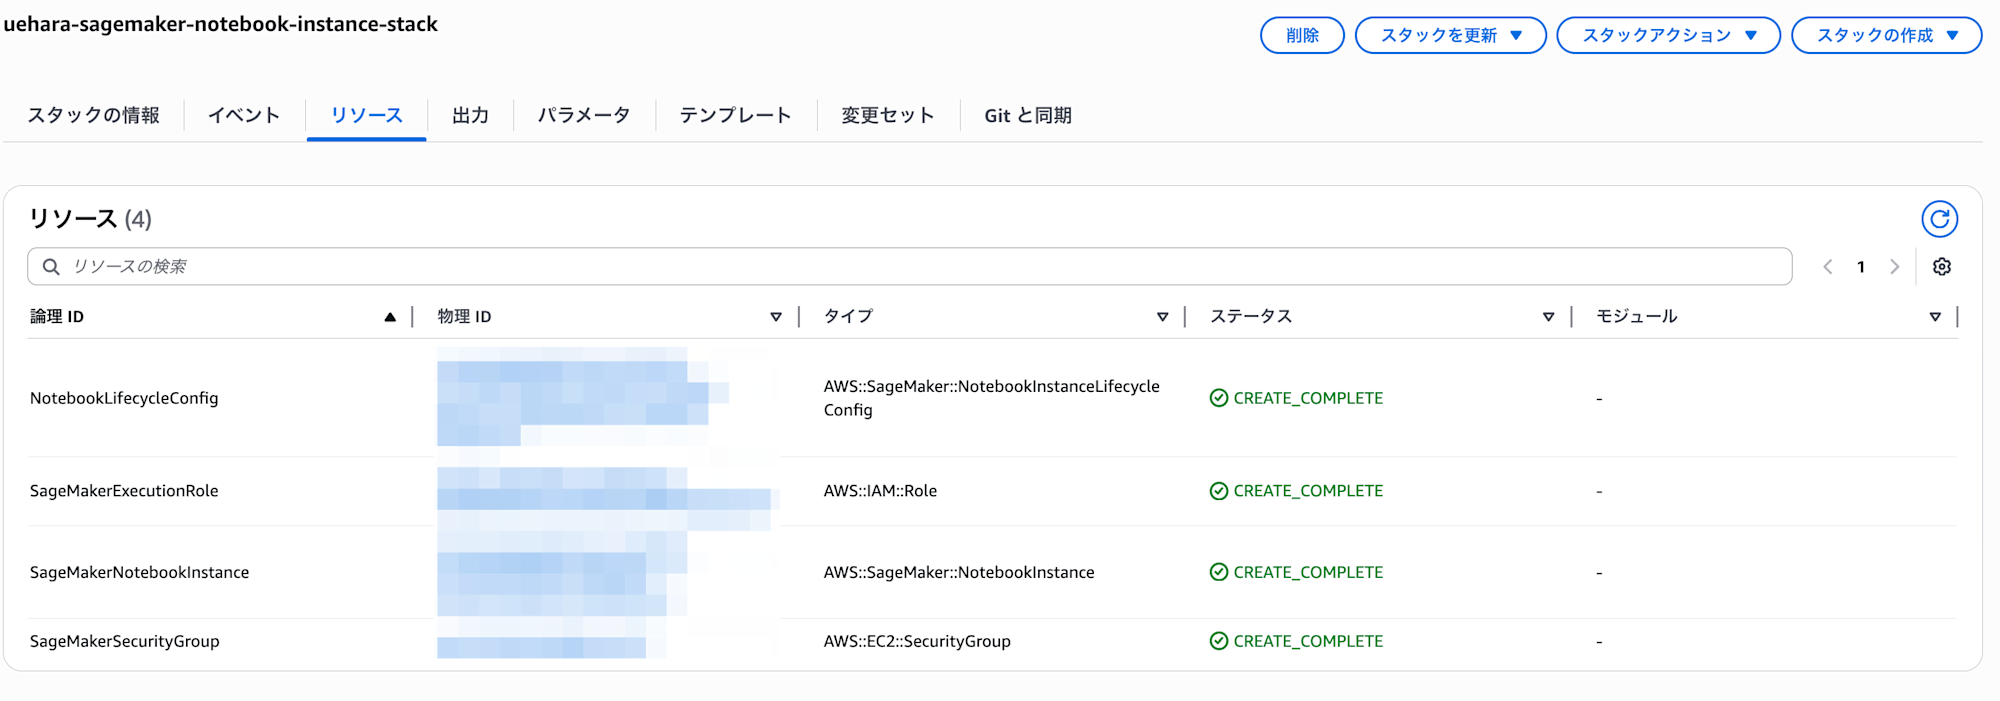This screenshot has width=2000, height=701.
Task: Click in the リソースの検索 field
Action: point(900,267)
